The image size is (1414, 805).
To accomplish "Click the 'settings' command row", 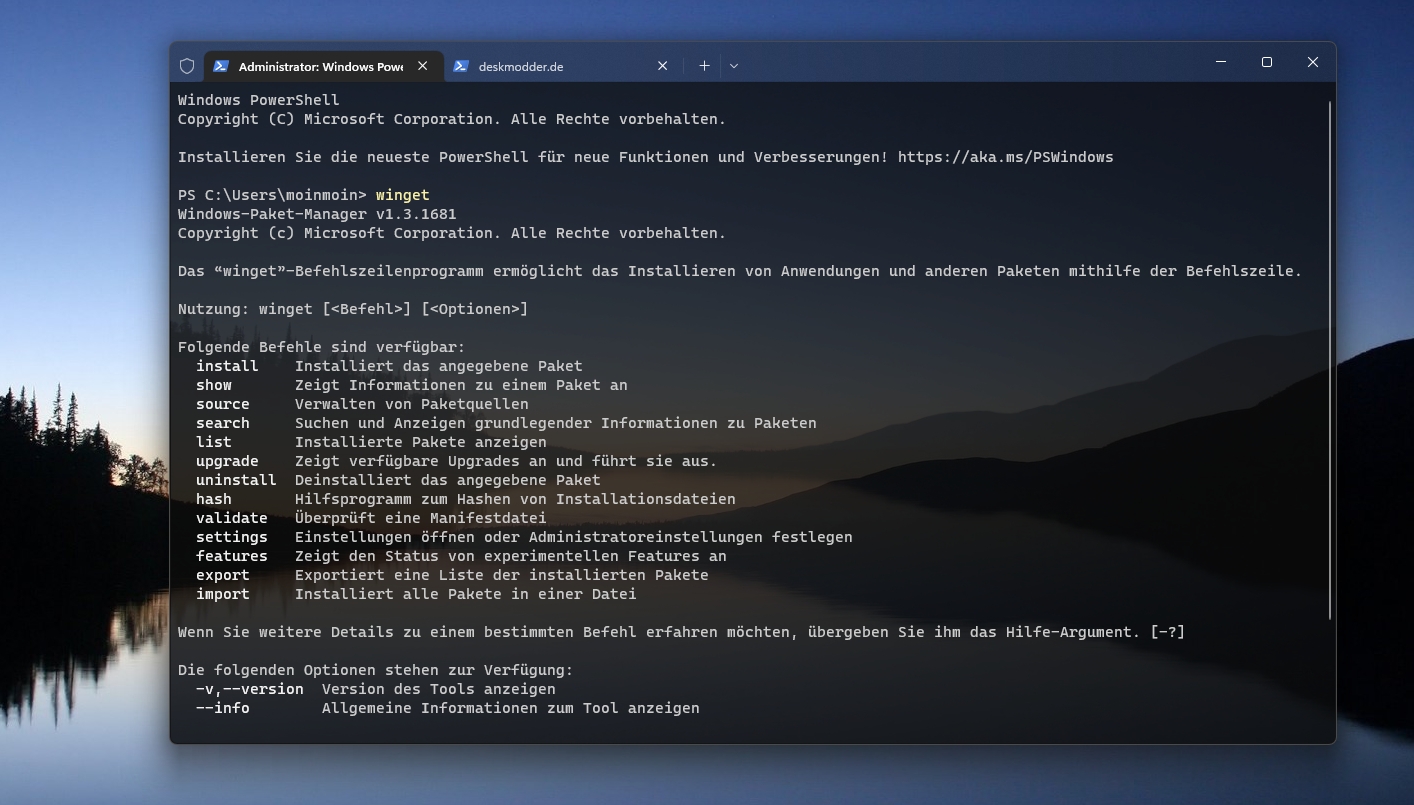I will (x=524, y=537).
